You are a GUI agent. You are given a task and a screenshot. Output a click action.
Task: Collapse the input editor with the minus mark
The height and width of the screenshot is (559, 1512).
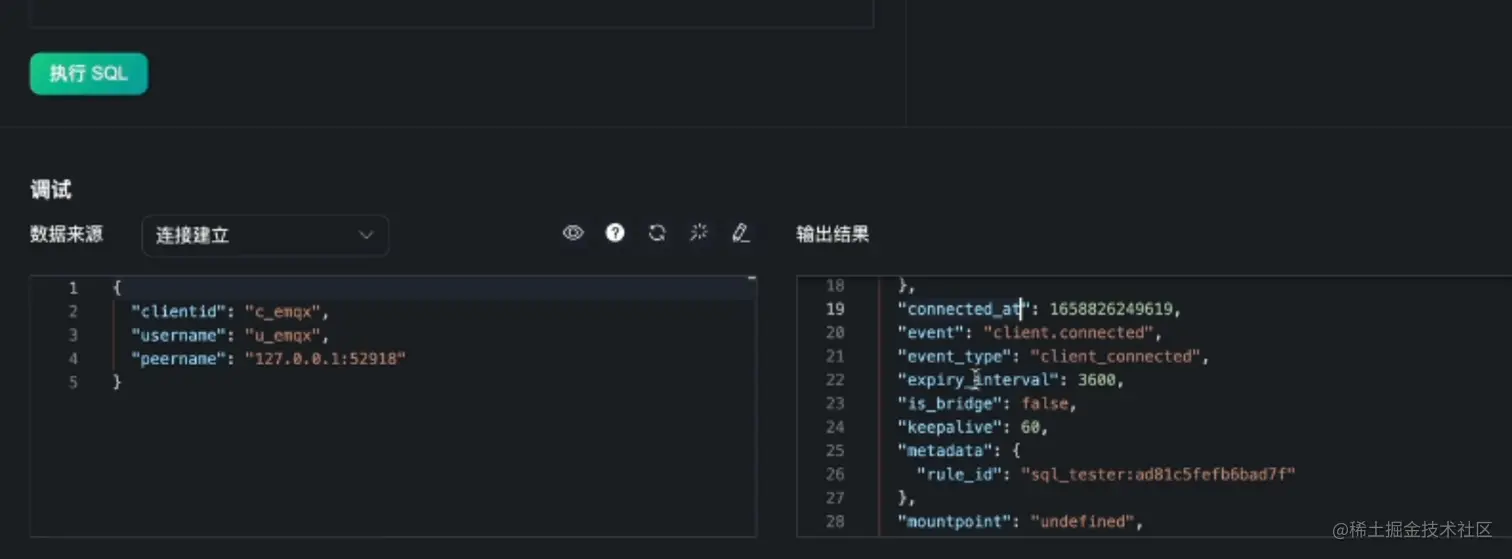tap(751, 280)
